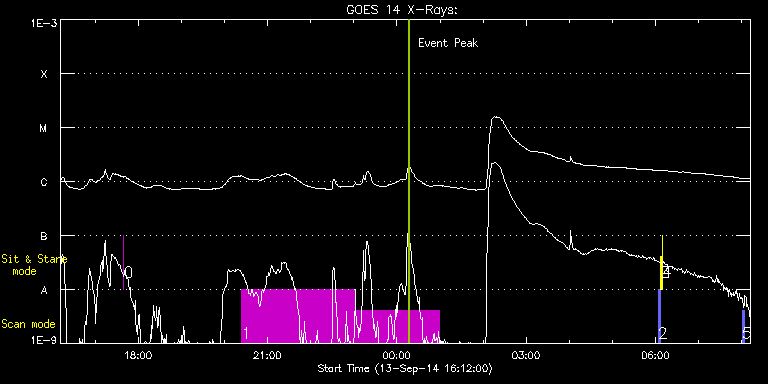Select the "A" flare class axis label

pos(44,290)
